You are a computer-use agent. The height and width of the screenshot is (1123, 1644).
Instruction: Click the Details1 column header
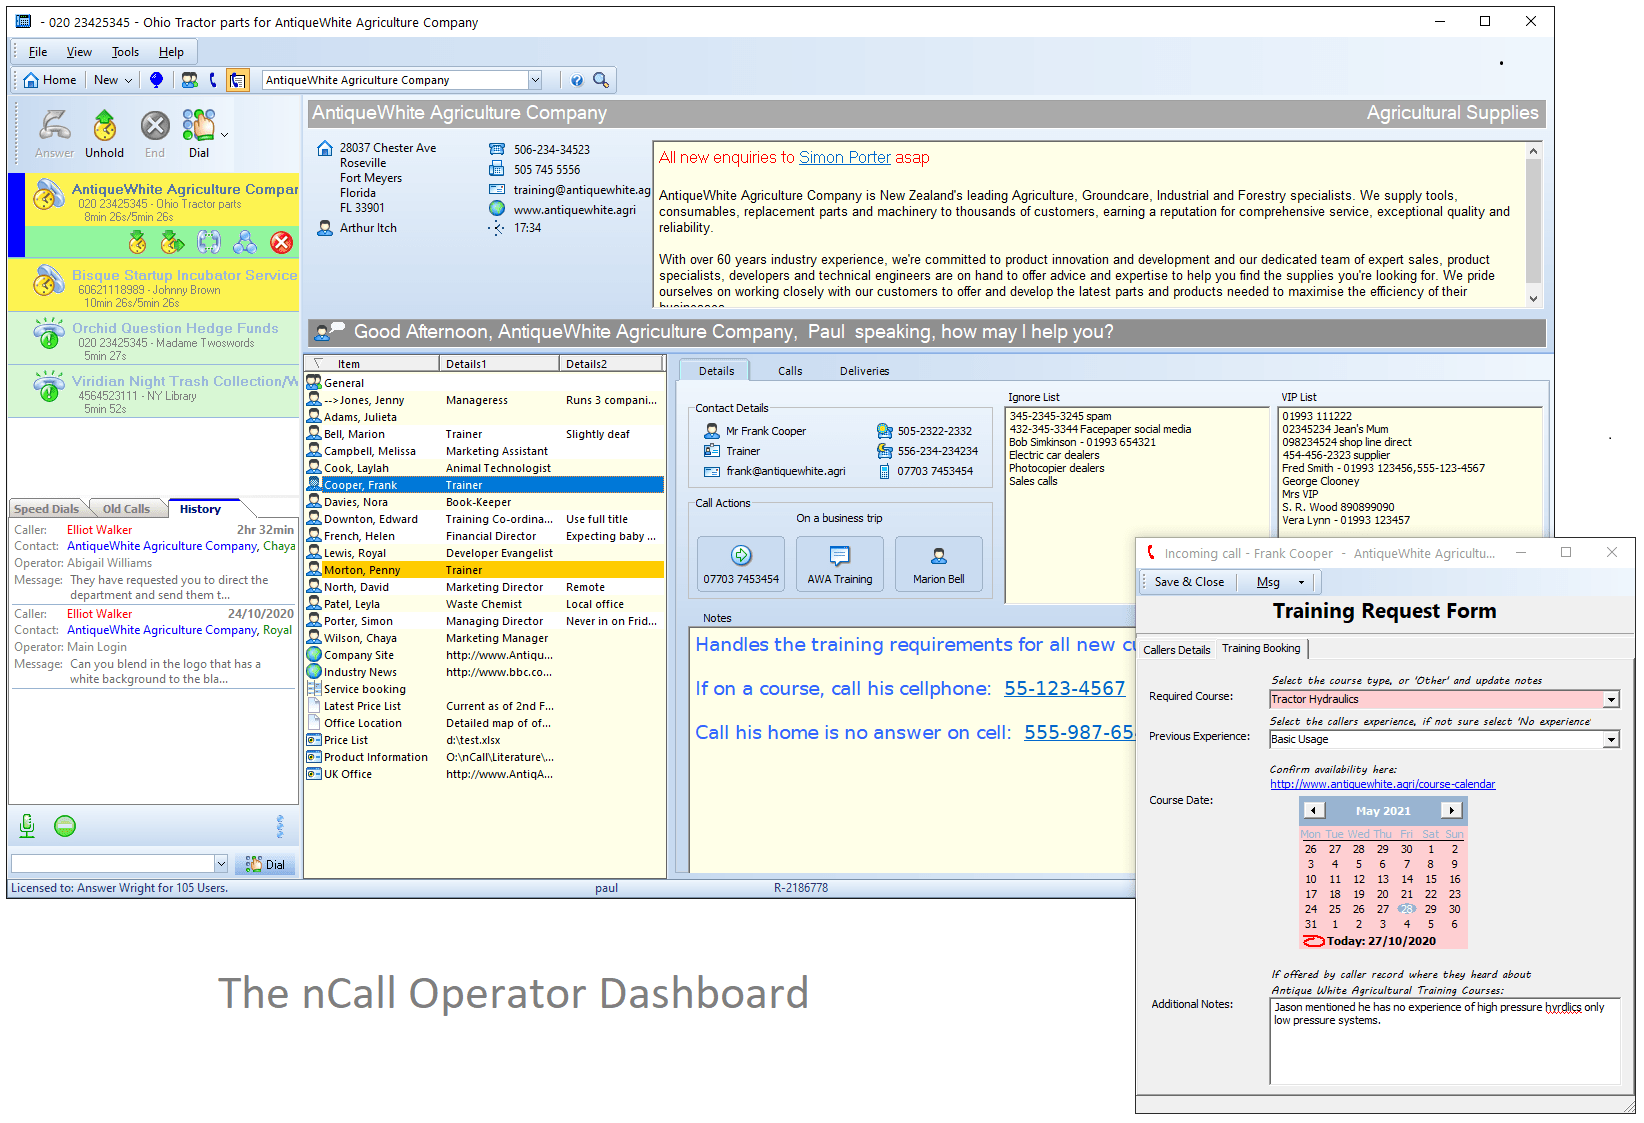pos(500,364)
